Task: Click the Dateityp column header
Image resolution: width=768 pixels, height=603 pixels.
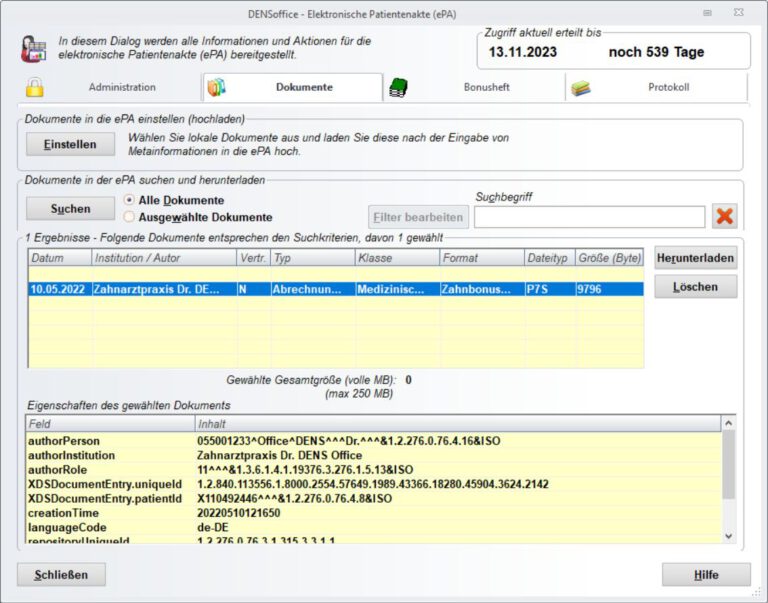Action: (549, 258)
